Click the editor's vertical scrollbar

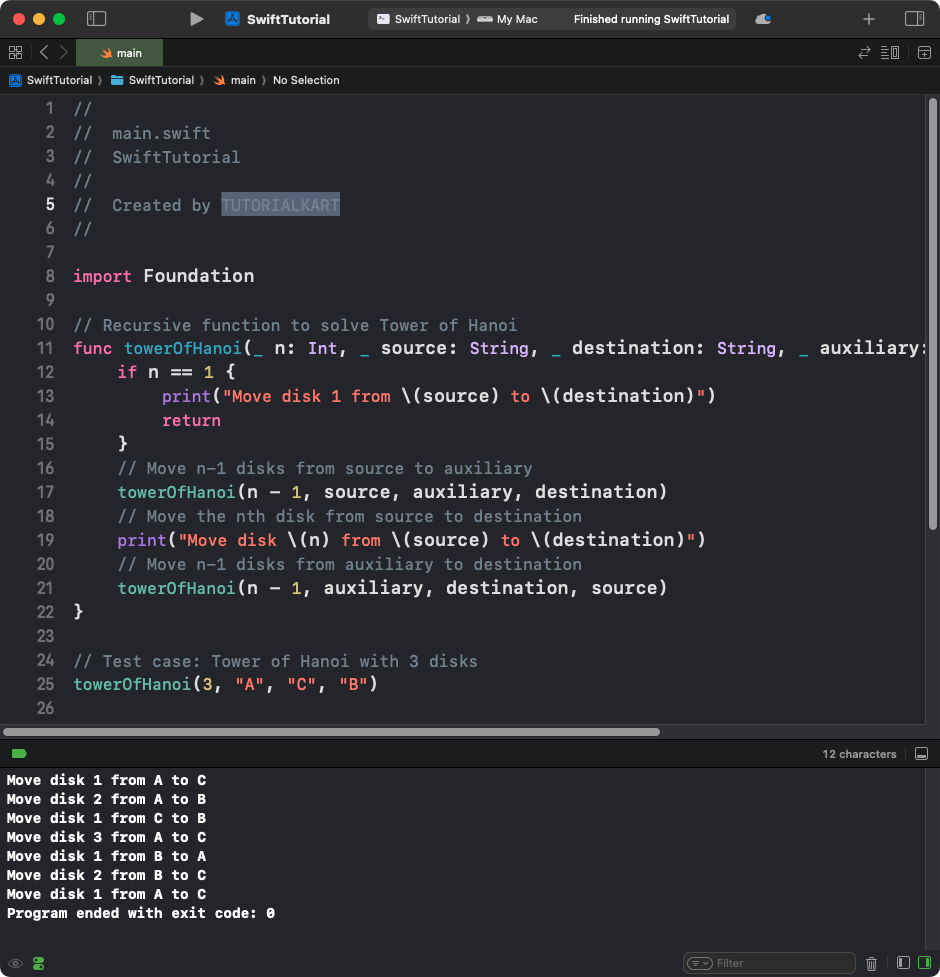point(933,314)
